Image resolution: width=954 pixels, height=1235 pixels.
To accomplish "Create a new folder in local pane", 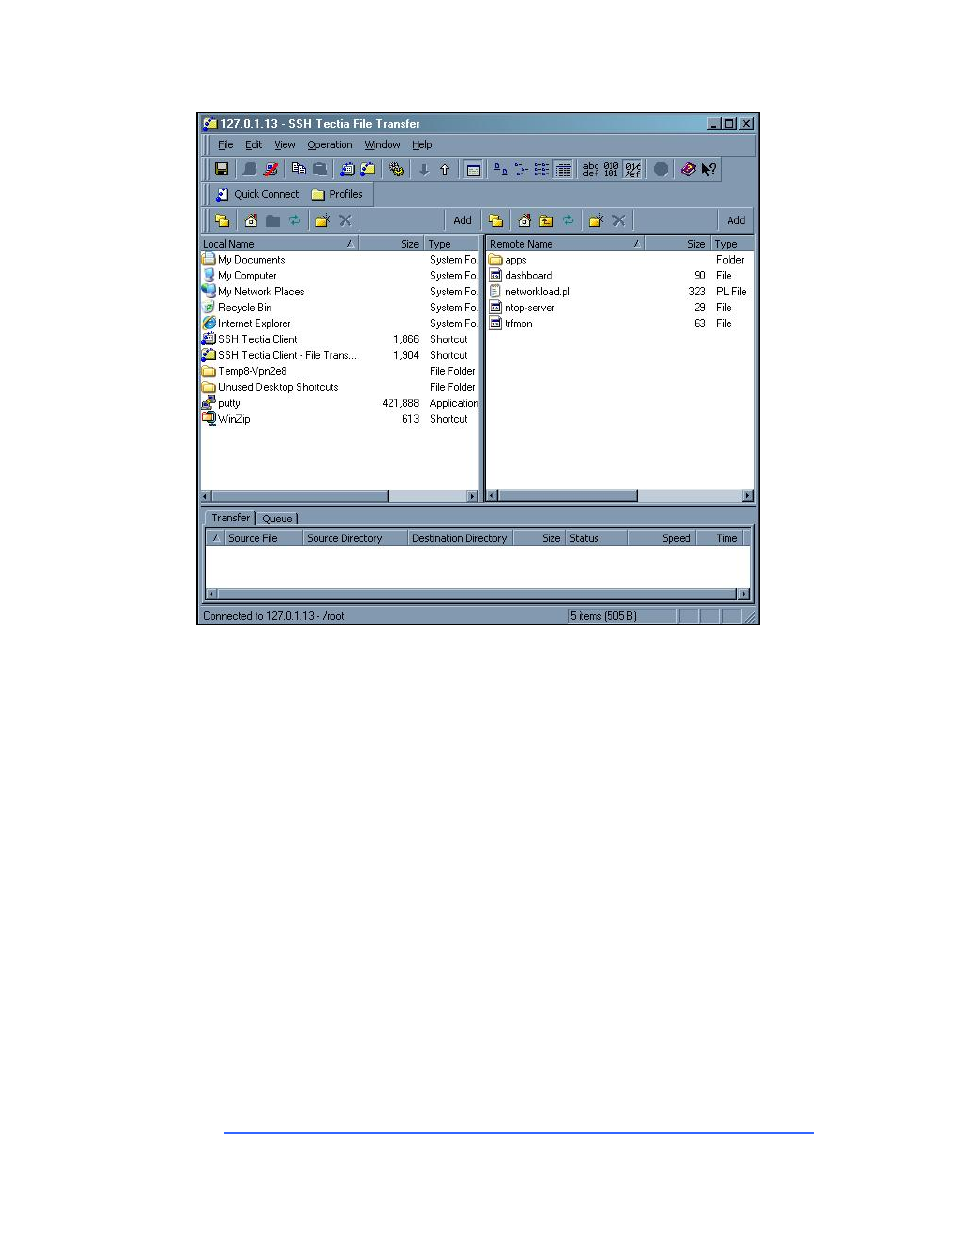I will point(322,220).
